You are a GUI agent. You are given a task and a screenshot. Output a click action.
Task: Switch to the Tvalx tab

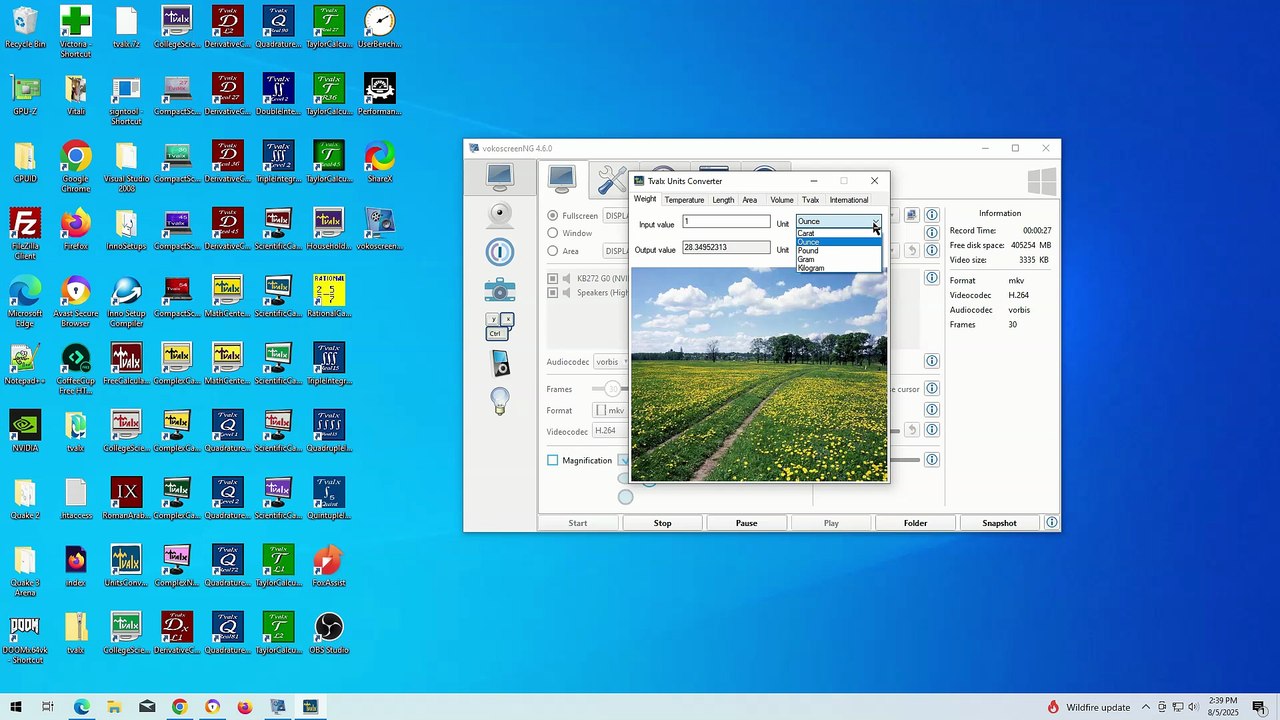click(x=810, y=200)
